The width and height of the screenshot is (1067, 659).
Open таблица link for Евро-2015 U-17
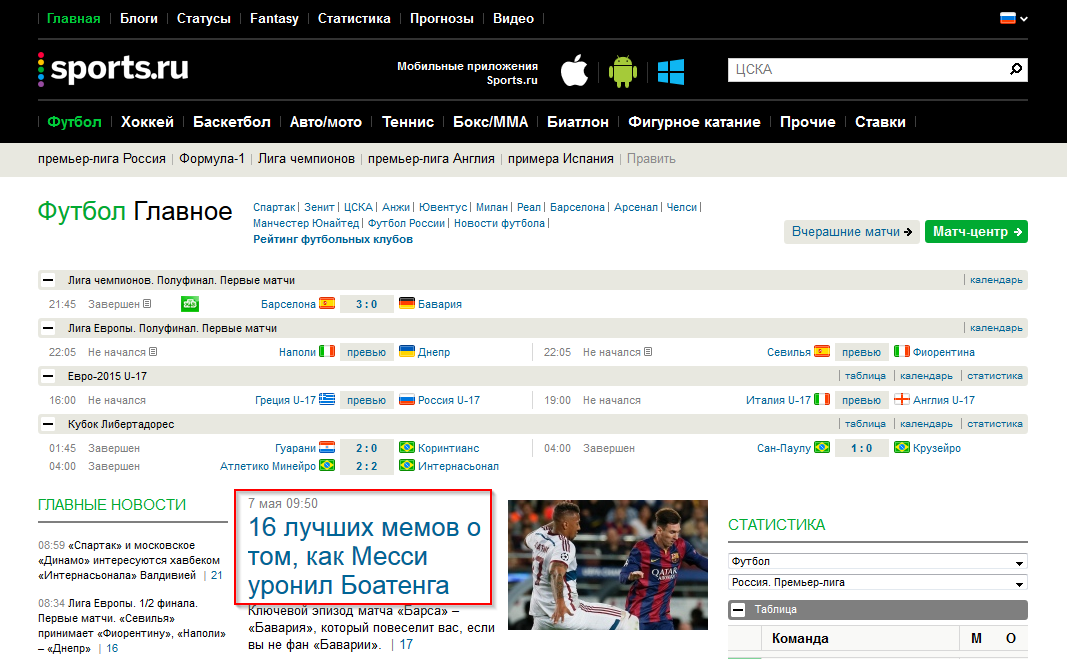(x=865, y=376)
